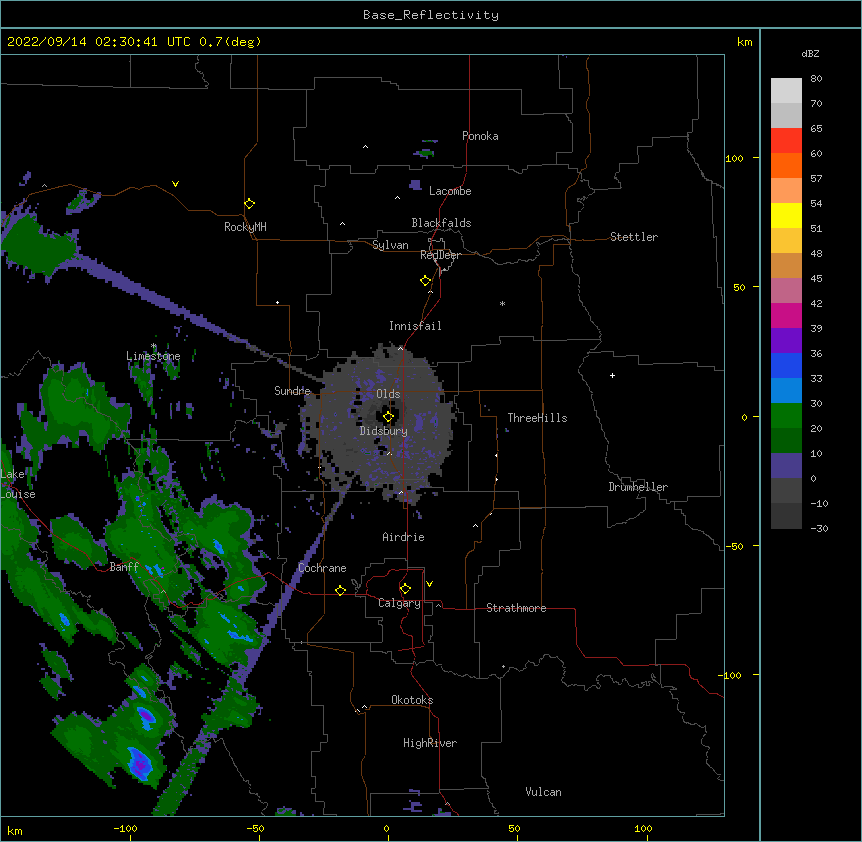
Task: Click the yellow diamond marker south of RedDeer
Action: click(426, 281)
